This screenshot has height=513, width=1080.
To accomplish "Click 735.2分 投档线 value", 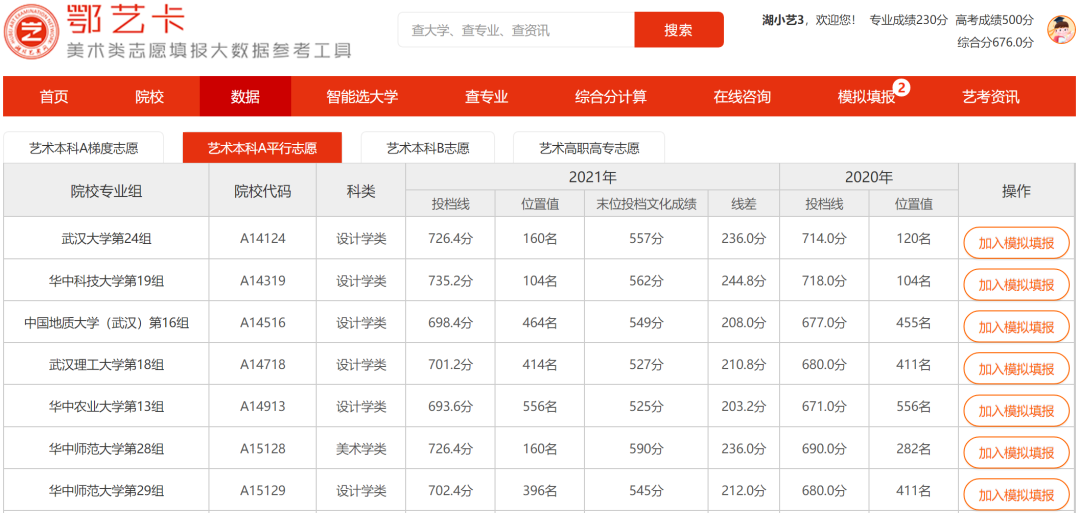I will [x=450, y=281].
